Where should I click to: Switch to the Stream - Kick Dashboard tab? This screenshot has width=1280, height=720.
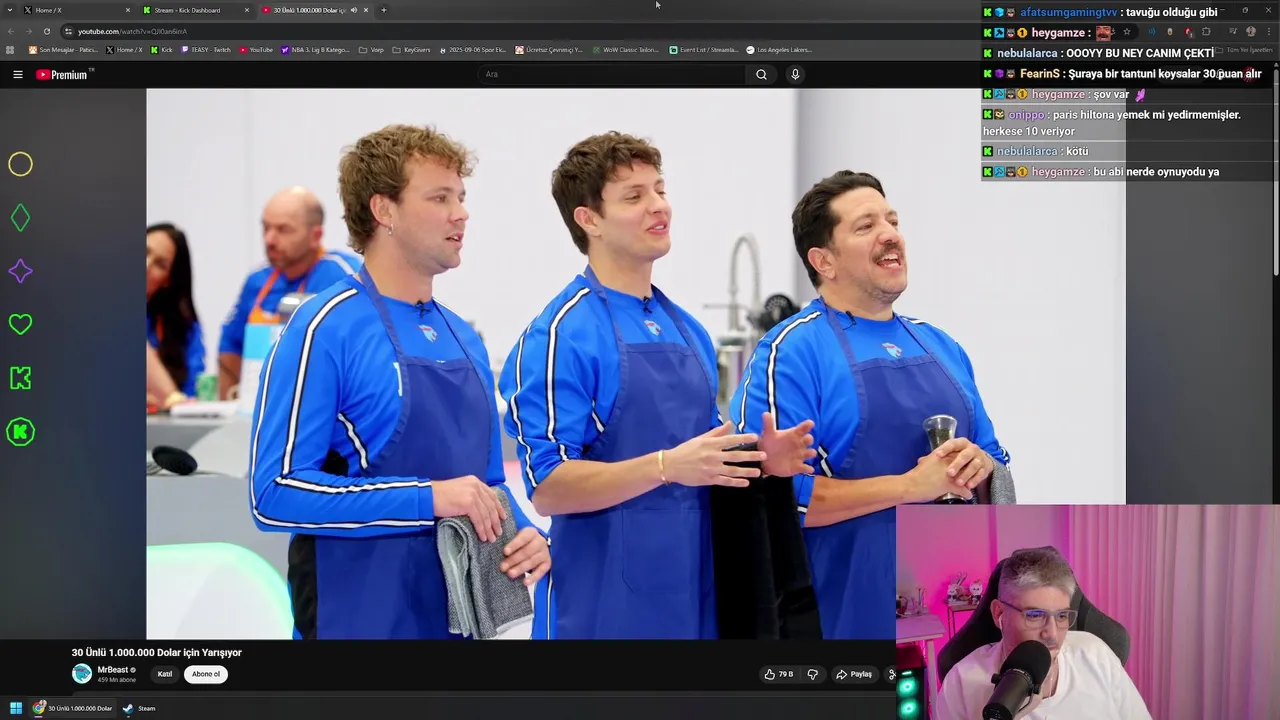[x=196, y=10]
